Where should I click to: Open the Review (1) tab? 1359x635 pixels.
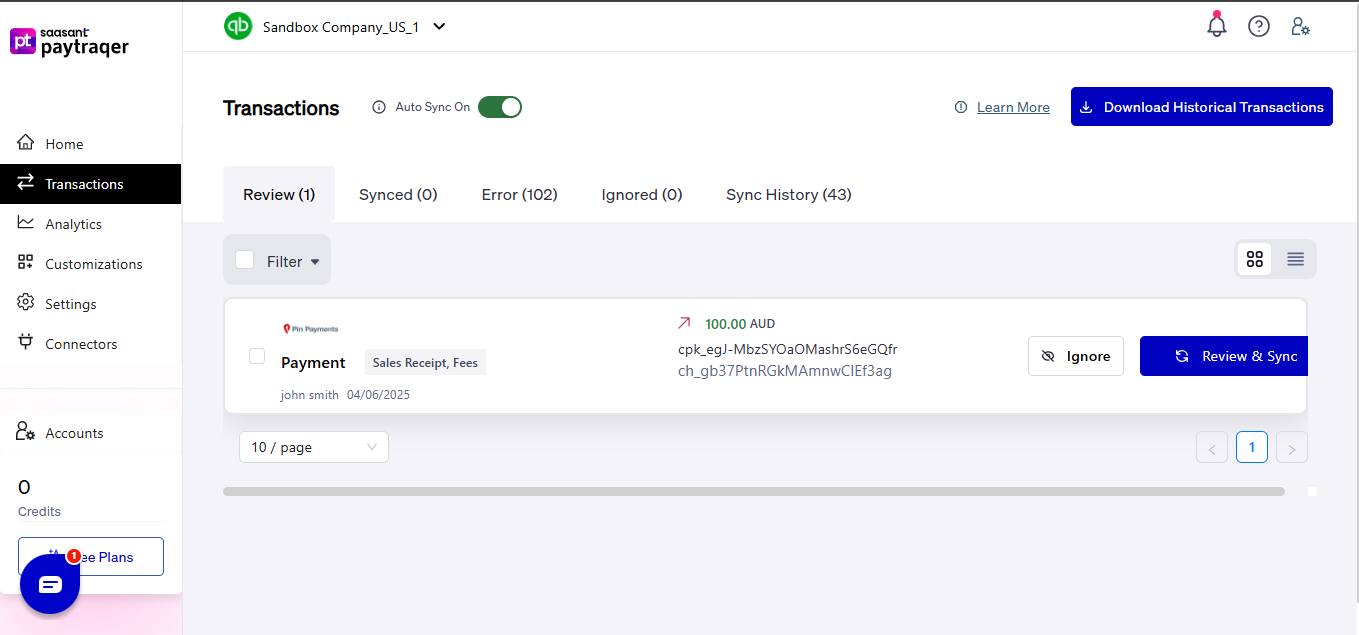tap(279, 194)
